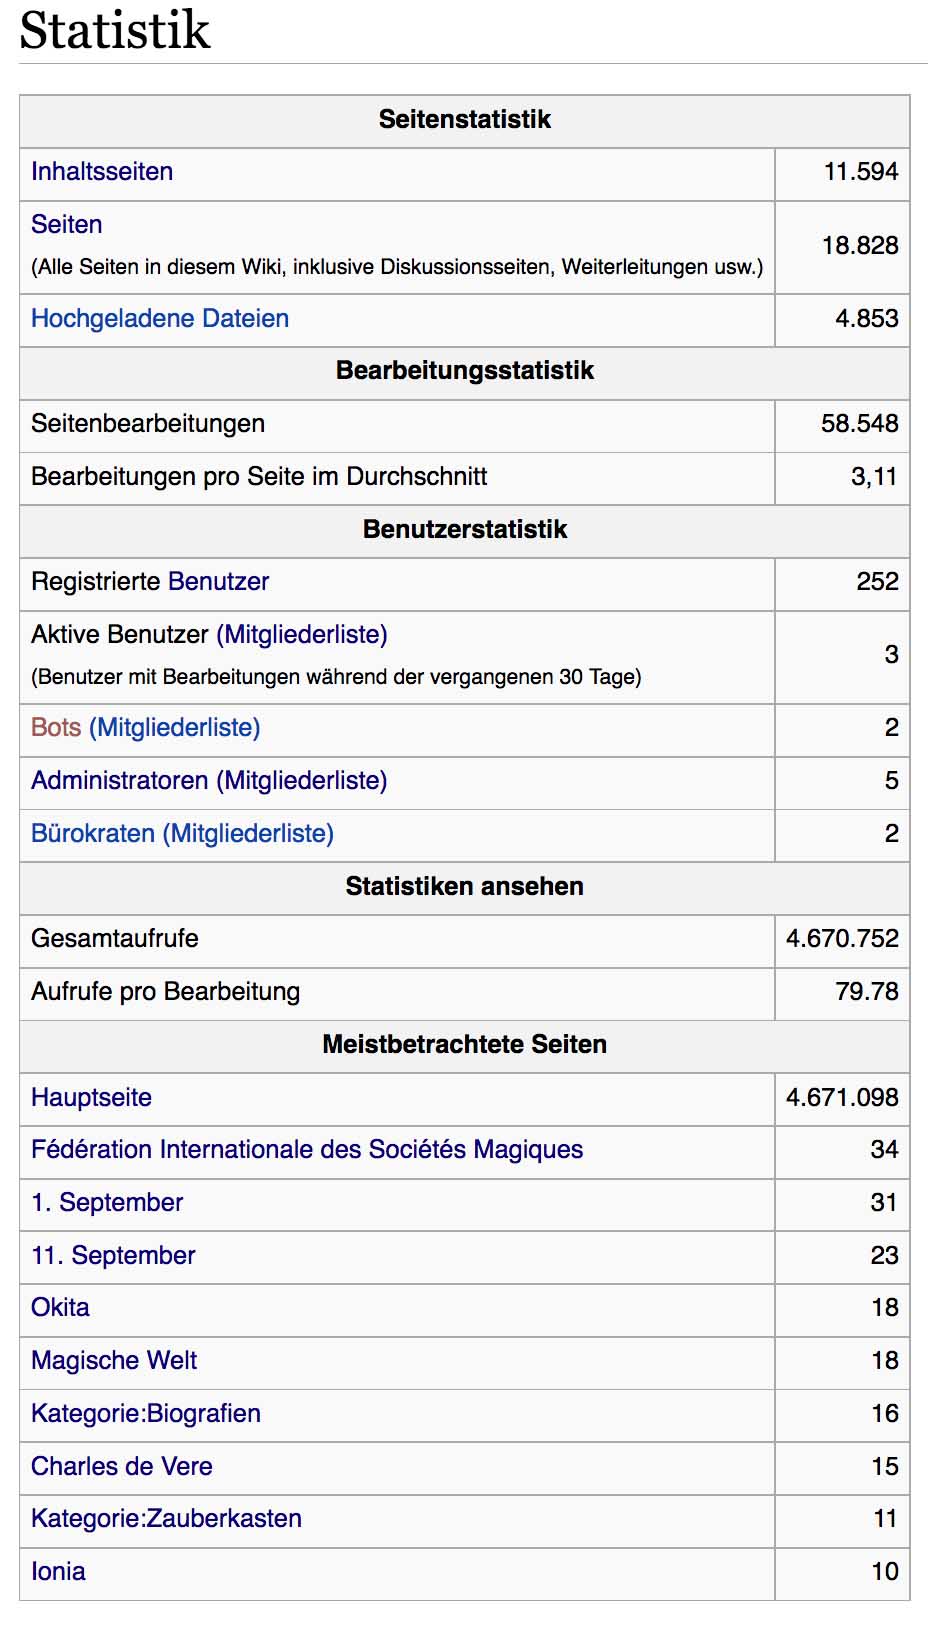The height and width of the screenshot is (1626, 928).
Task: Click the Administratoren link
Action: [119, 781]
